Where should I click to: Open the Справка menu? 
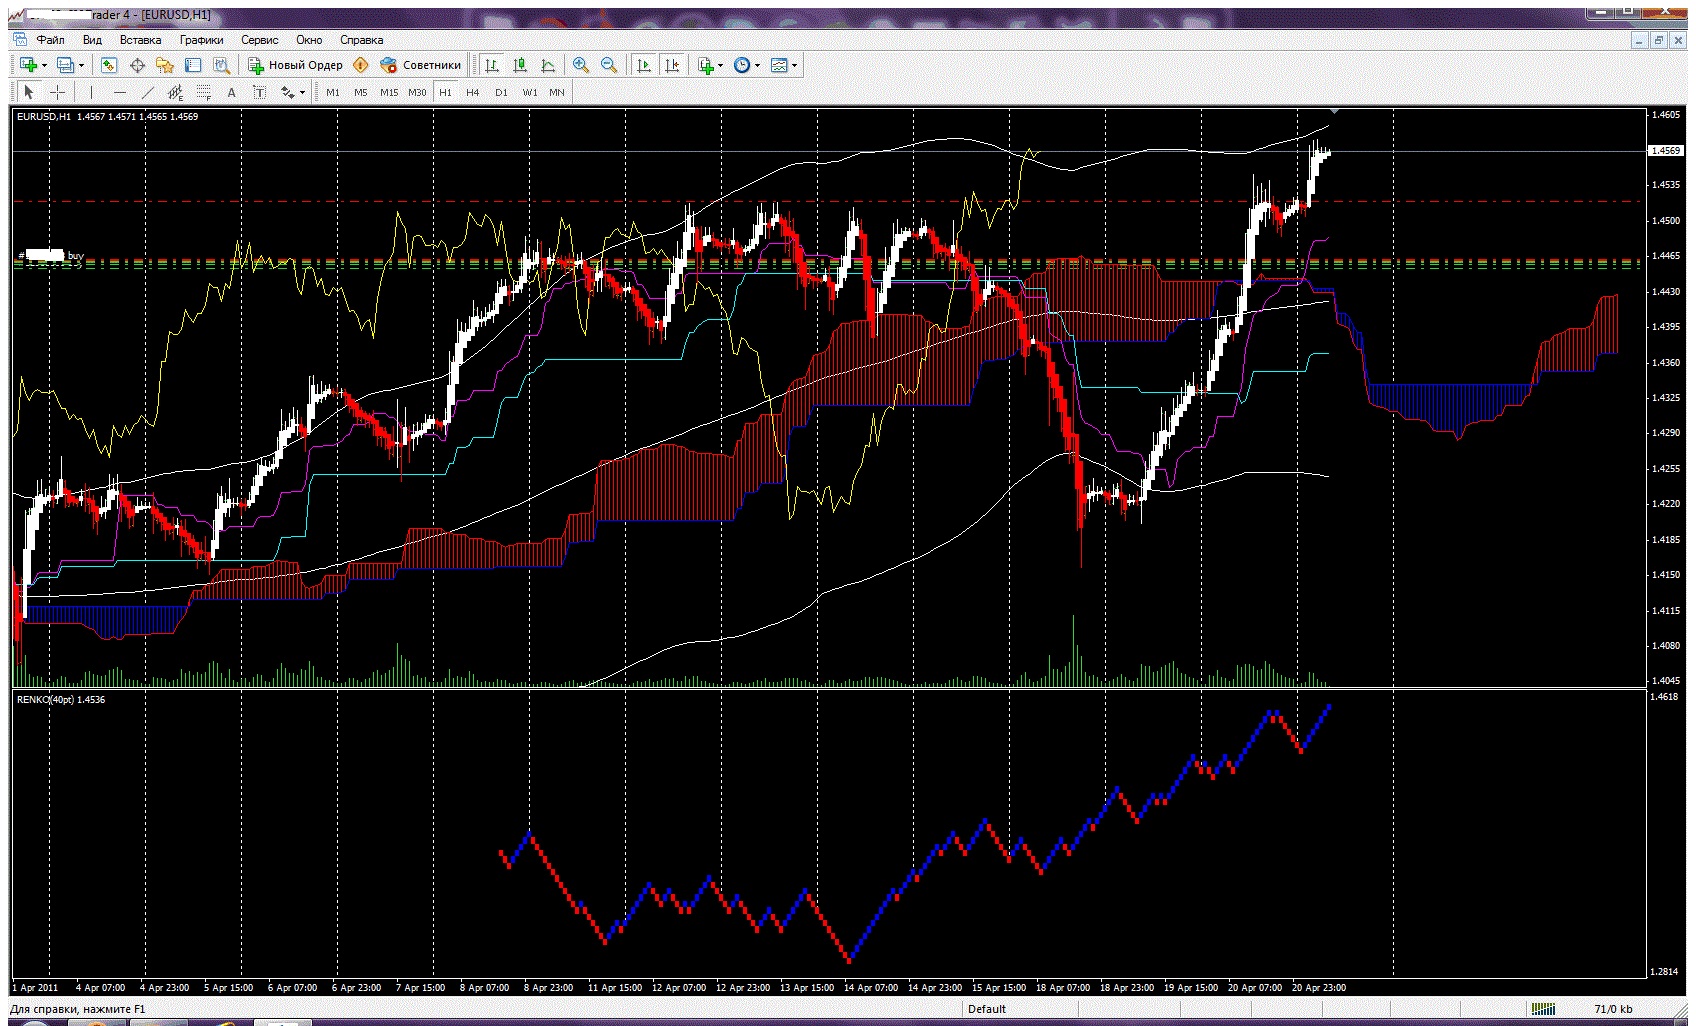(361, 40)
